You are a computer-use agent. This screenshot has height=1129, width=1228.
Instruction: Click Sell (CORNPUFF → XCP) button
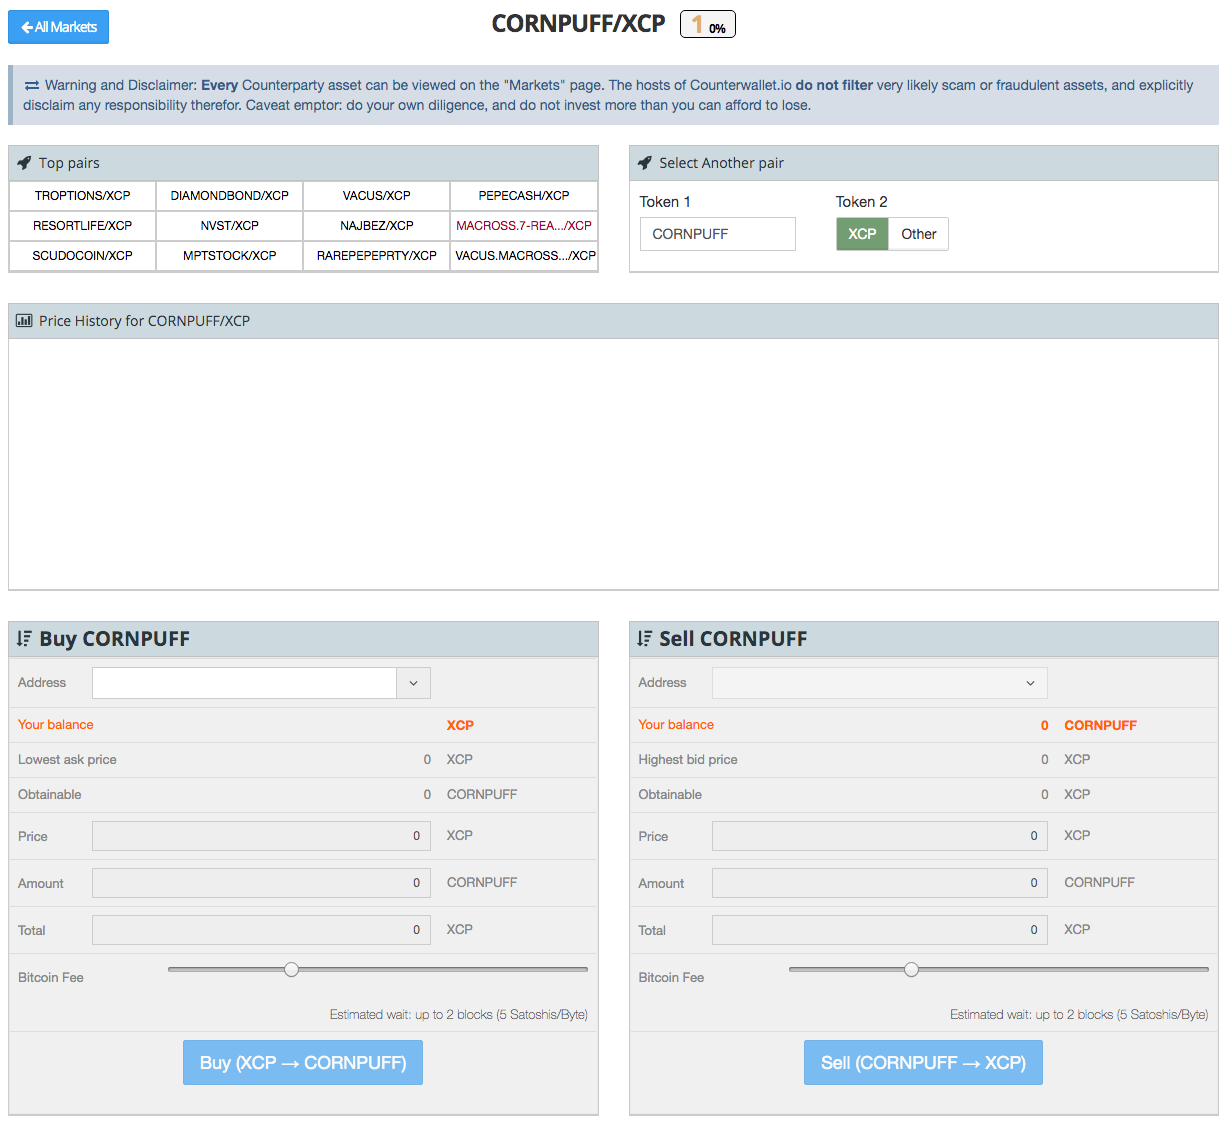click(923, 1062)
